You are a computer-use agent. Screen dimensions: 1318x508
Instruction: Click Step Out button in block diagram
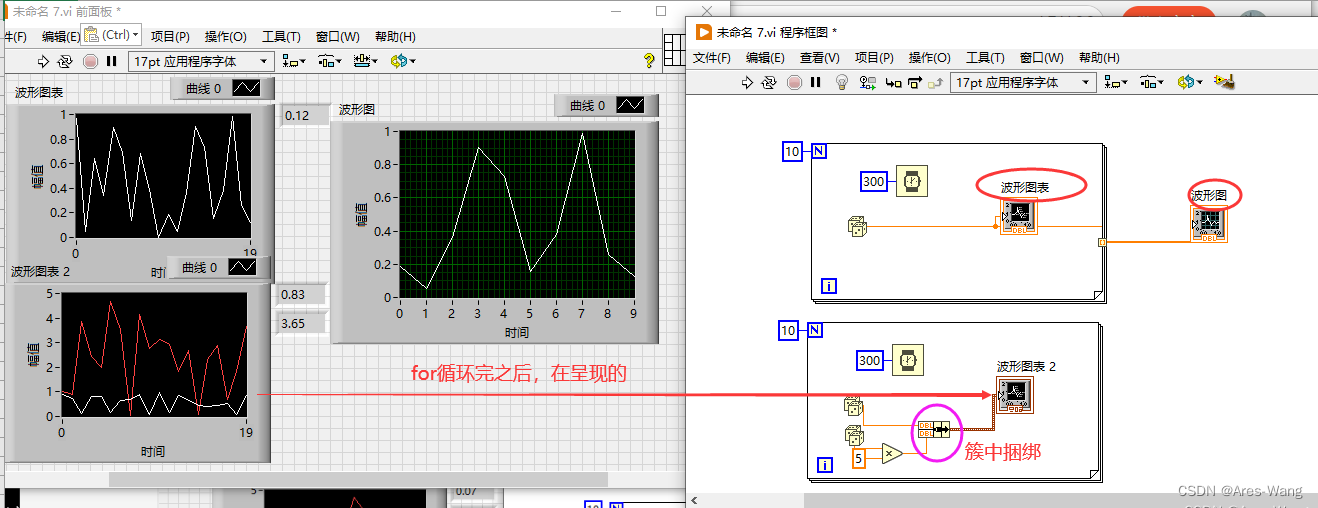tap(934, 83)
